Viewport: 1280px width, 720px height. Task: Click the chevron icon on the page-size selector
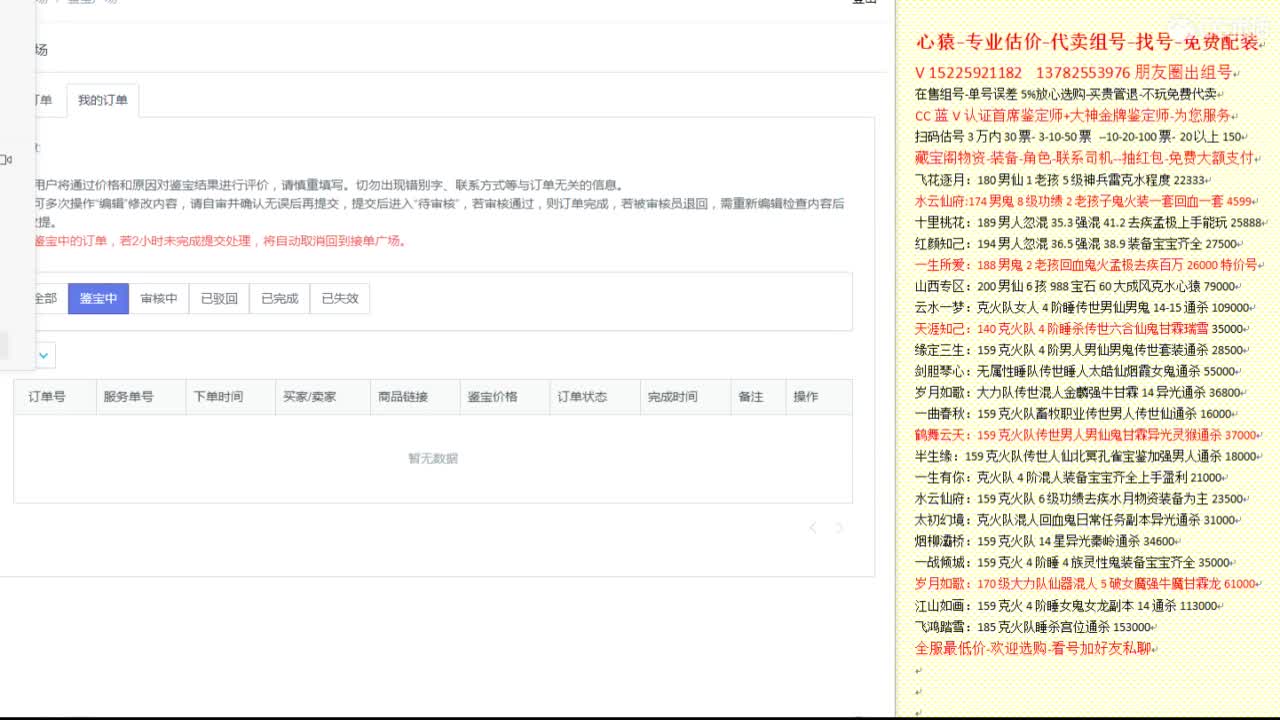point(43,355)
